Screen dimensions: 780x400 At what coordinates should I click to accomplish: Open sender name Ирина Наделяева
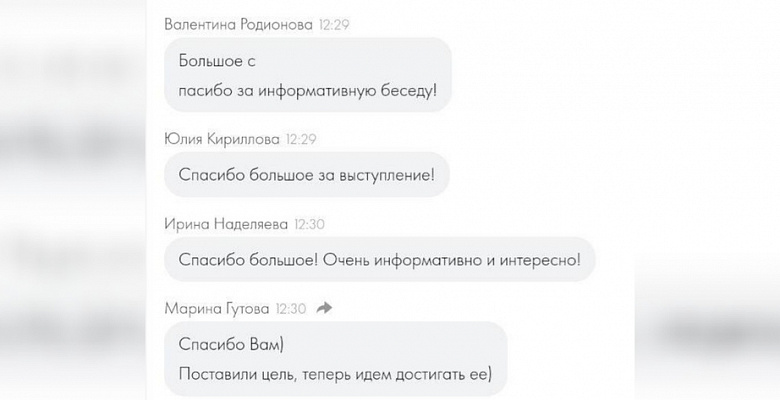(x=226, y=224)
